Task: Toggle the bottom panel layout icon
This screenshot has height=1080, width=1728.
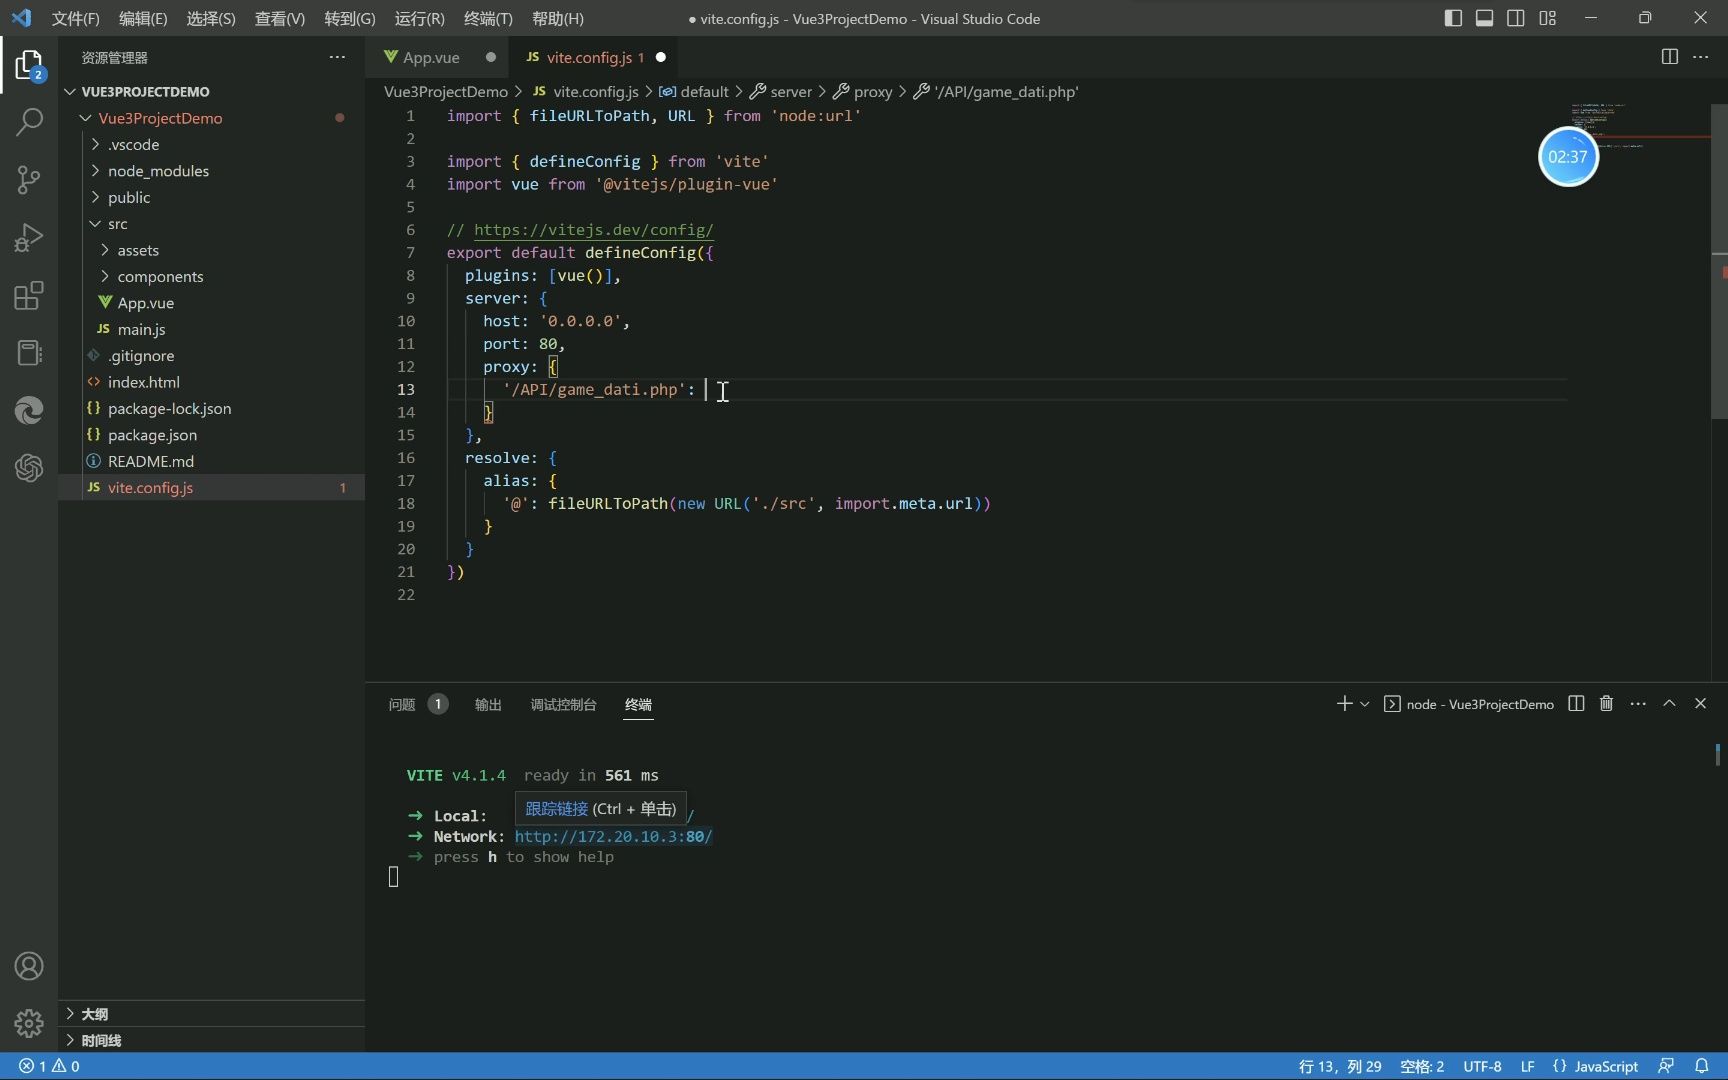Action: (x=1484, y=18)
